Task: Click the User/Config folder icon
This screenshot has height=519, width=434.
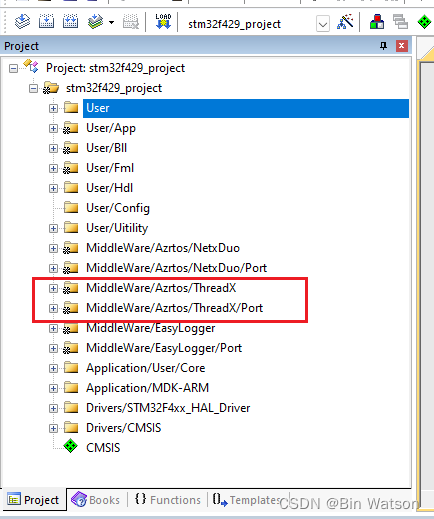Action: tap(71, 207)
